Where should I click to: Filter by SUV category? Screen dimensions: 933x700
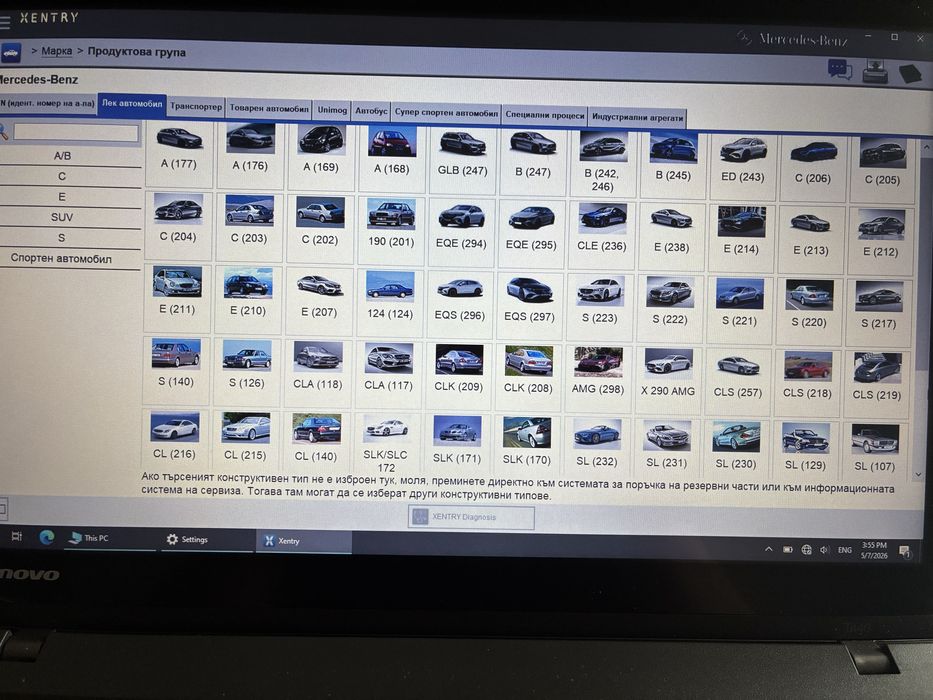[x=62, y=217]
